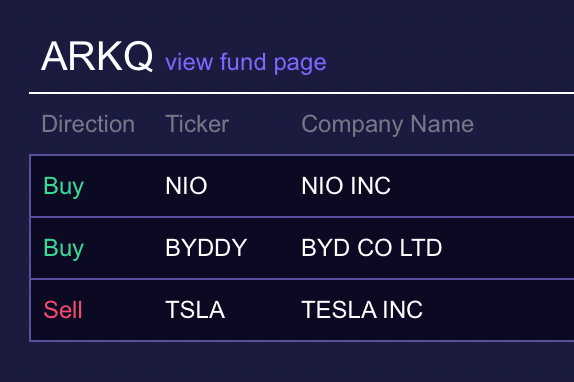The image size is (574, 382).
Task: Click the letter Q in ARKQ title
Action: pyautogui.click(x=138, y=56)
